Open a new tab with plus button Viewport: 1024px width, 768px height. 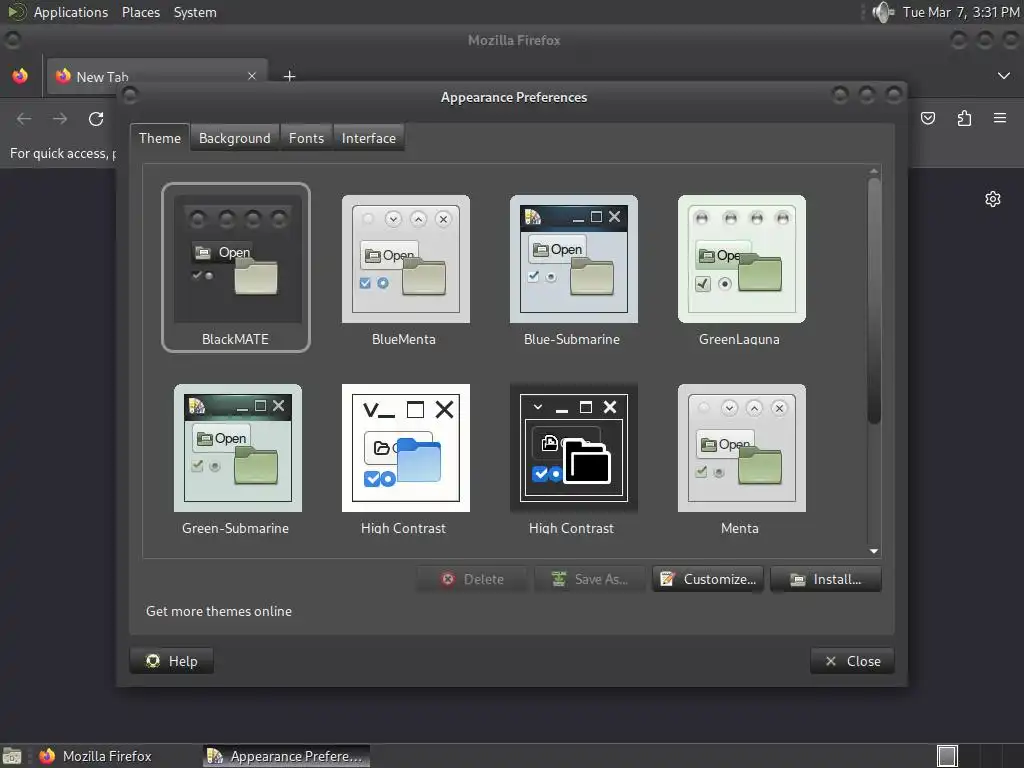point(289,76)
